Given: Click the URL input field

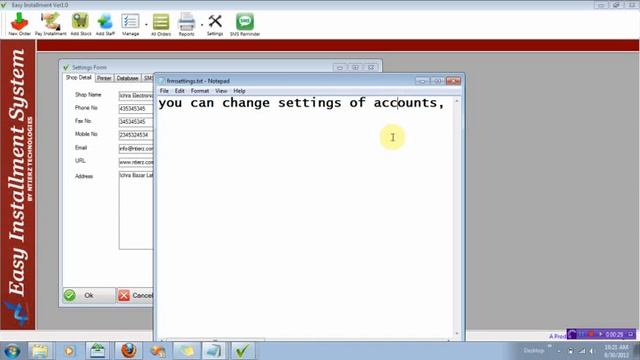Looking at the screenshot, I should (x=136, y=162).
